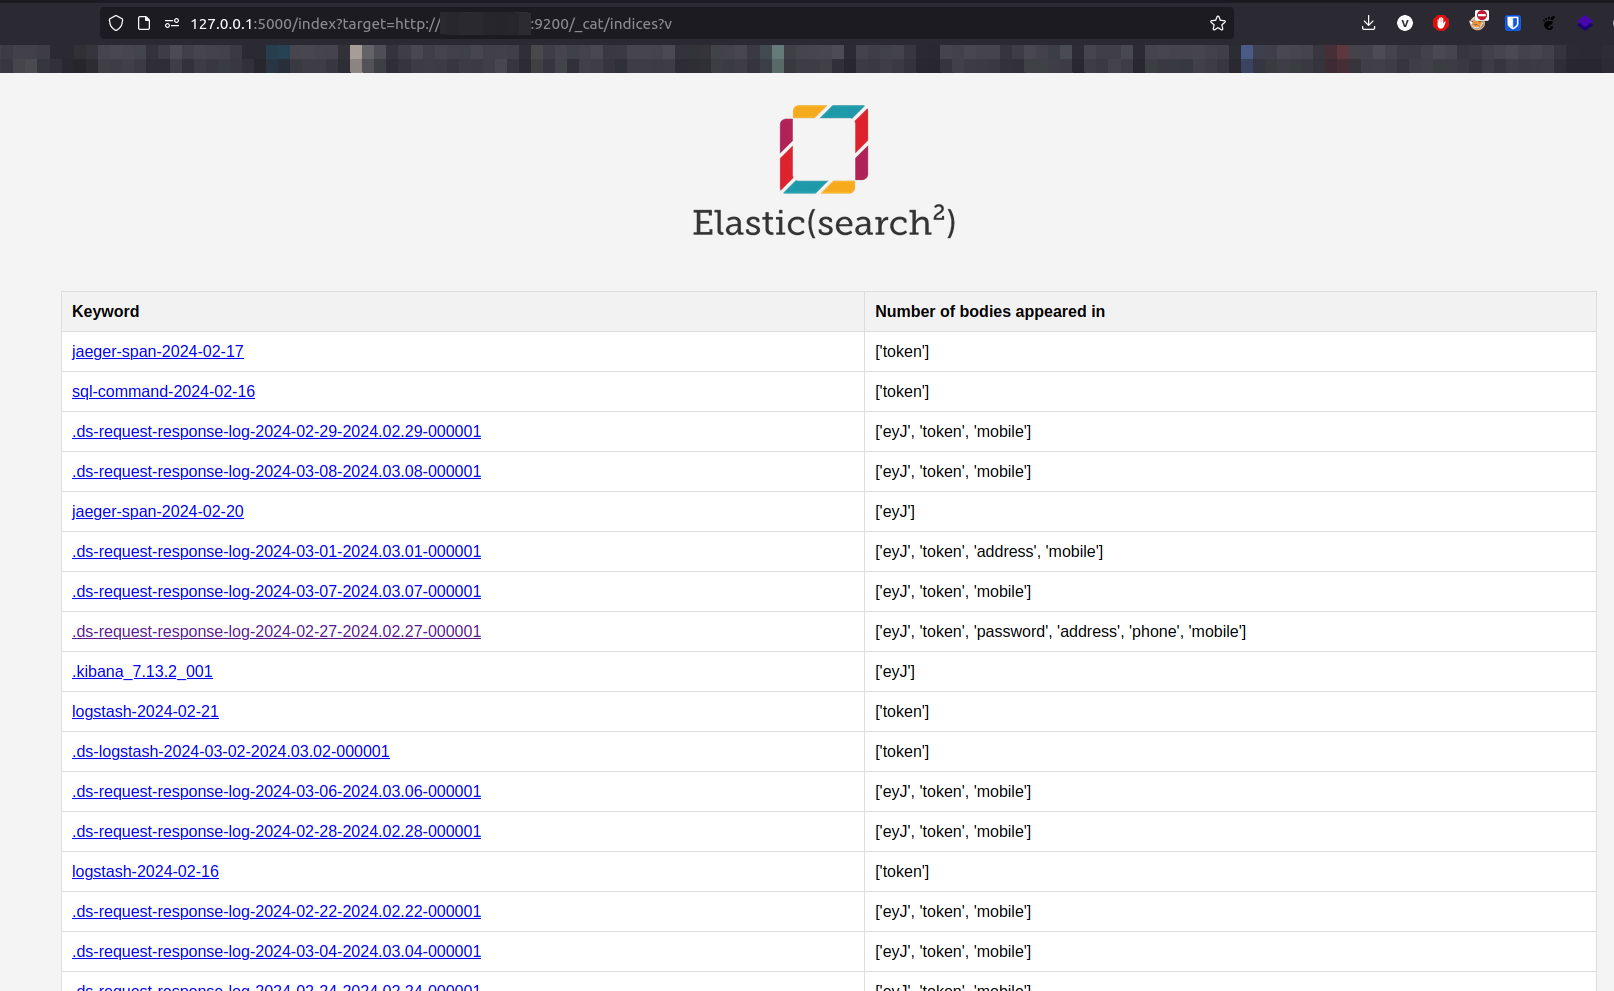1614x991 pixels.
Task: Click ['token'] cell in sql-command-2024-02-16 row
Action: 1230,391
